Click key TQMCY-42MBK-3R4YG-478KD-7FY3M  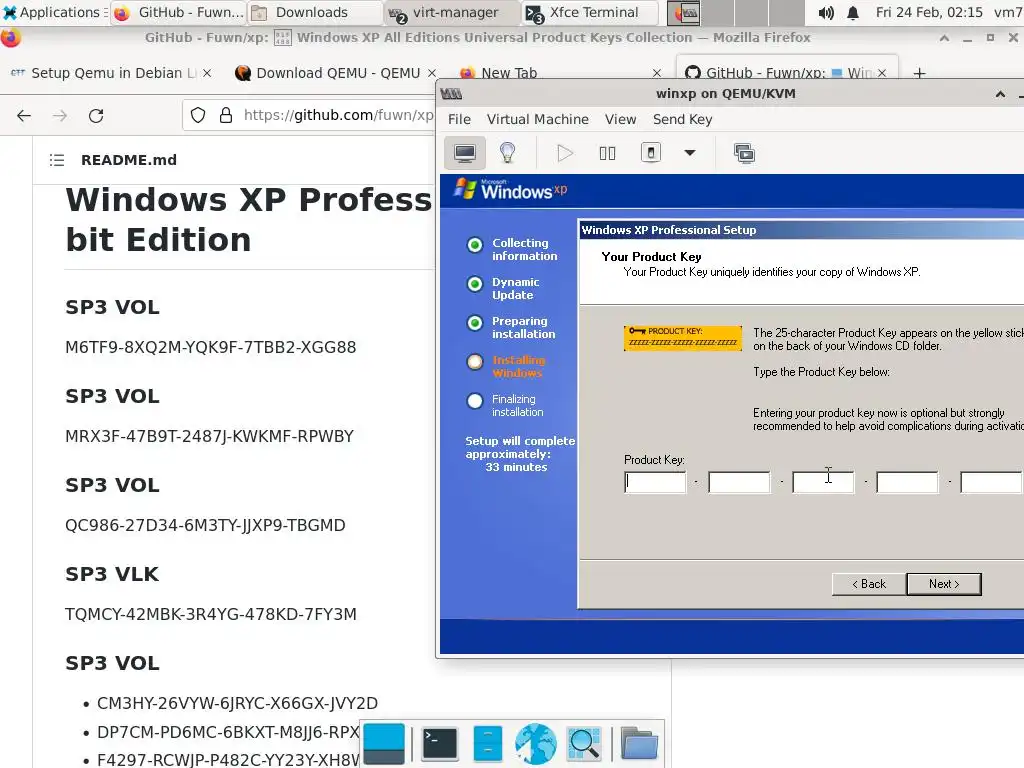210,614
